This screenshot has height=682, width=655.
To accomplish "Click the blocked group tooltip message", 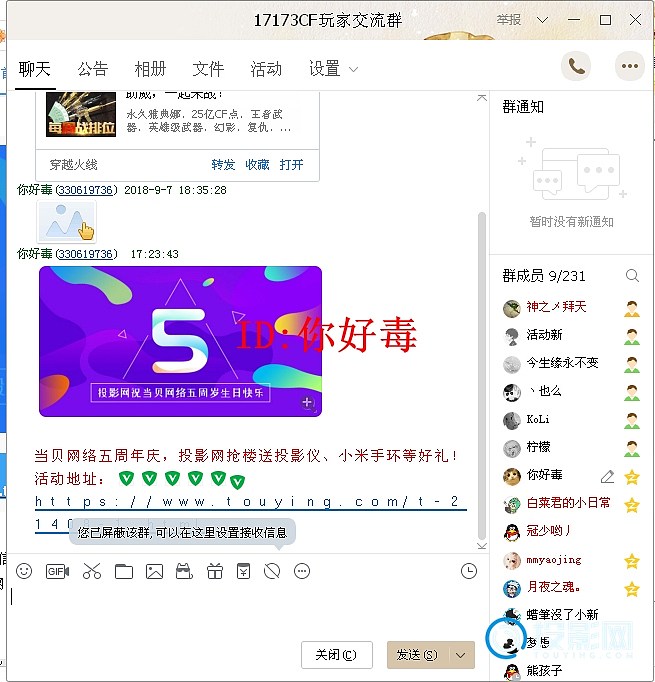I will pyautogui.click(x=182, y=532).
